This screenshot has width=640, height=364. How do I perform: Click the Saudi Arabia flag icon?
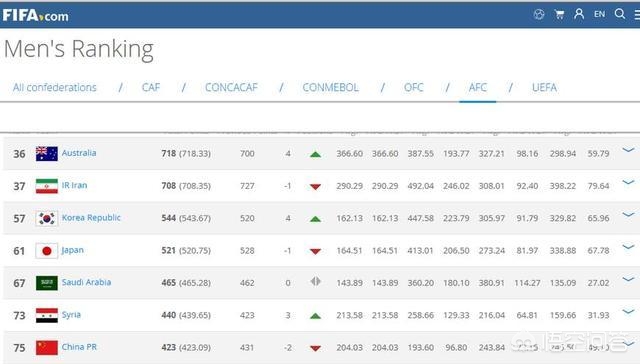point(47,283)
